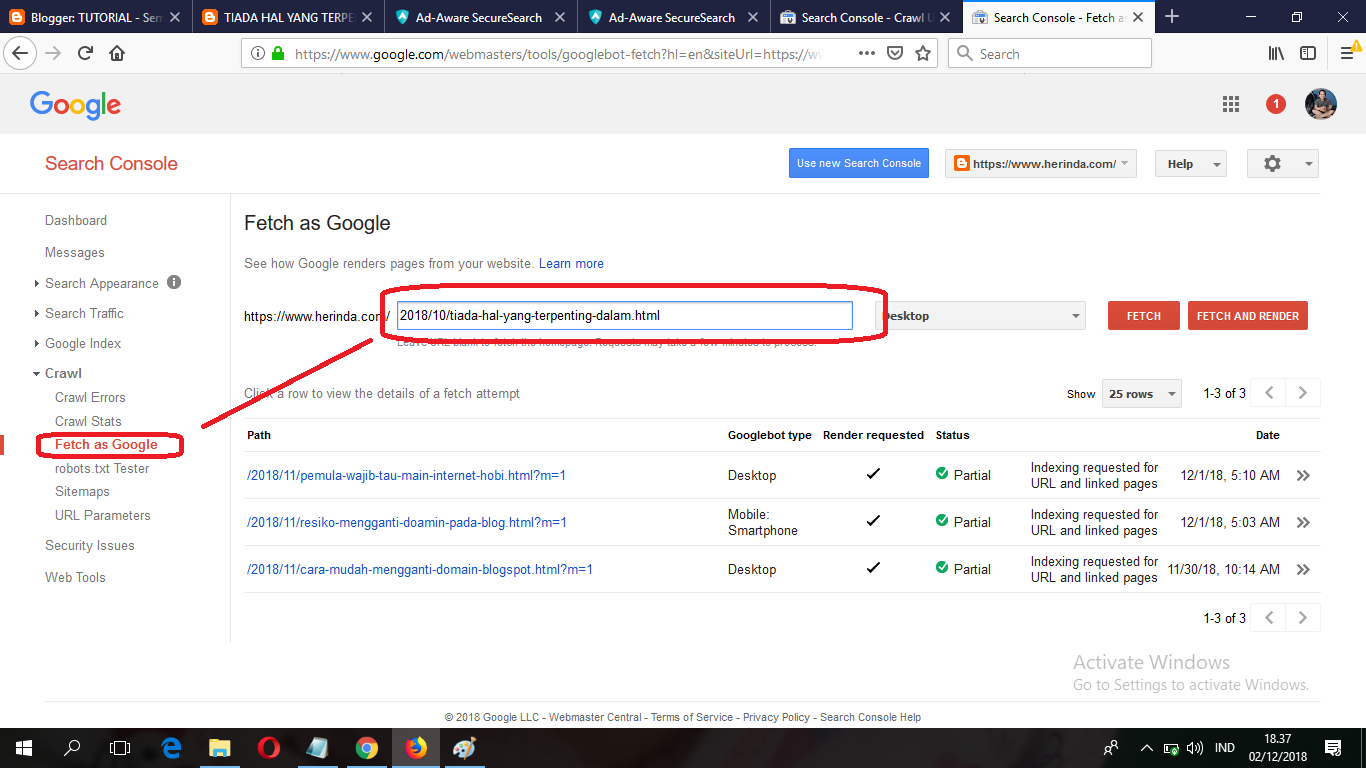The height and width of the screenshot is (768, 1366).
Task: Open Opera browser from taskbar
Action: 268,748
